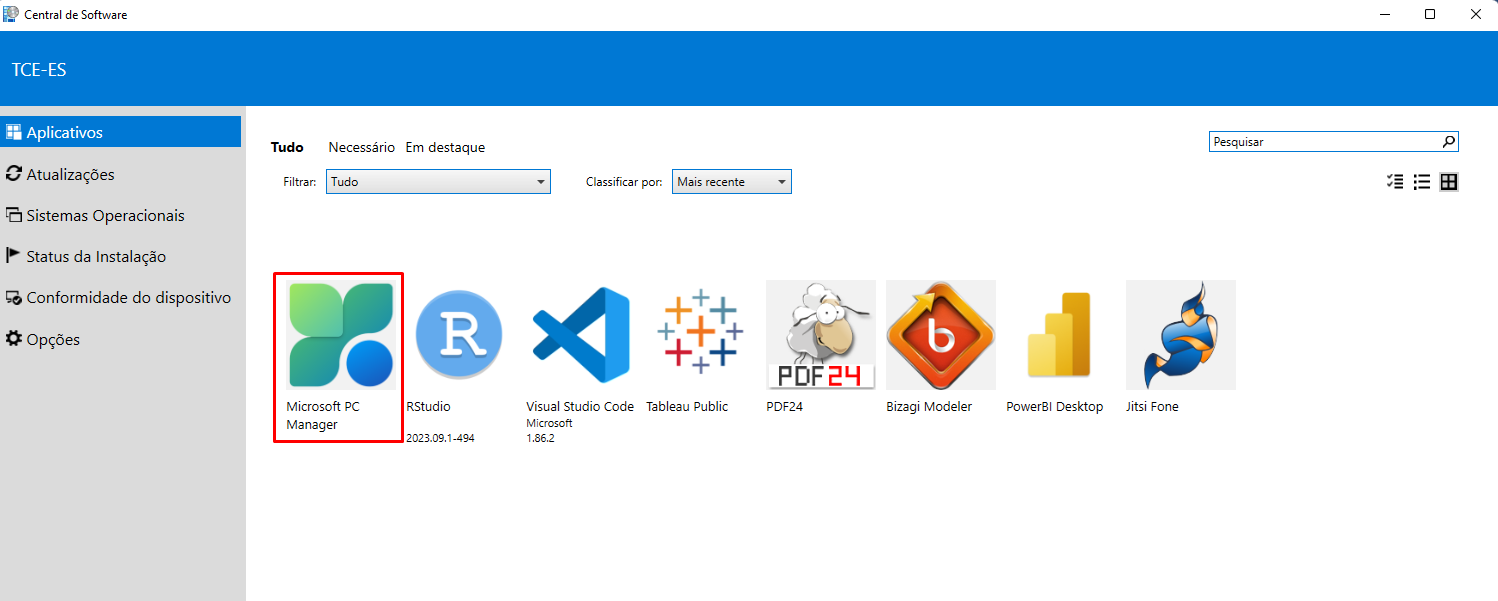Click the RStudio label text

coord(428,407)
